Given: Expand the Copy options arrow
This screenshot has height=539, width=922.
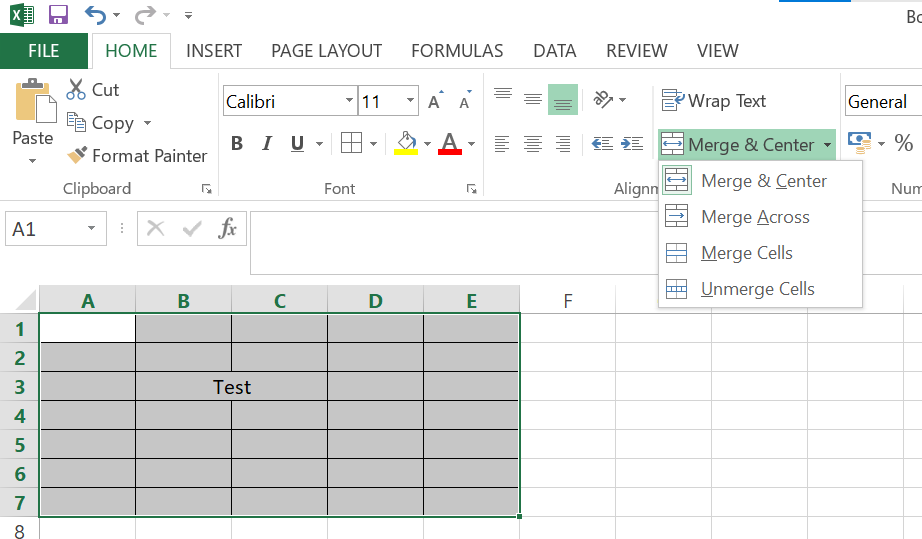Looking at the screenshot, I should (x=147, y=123).
